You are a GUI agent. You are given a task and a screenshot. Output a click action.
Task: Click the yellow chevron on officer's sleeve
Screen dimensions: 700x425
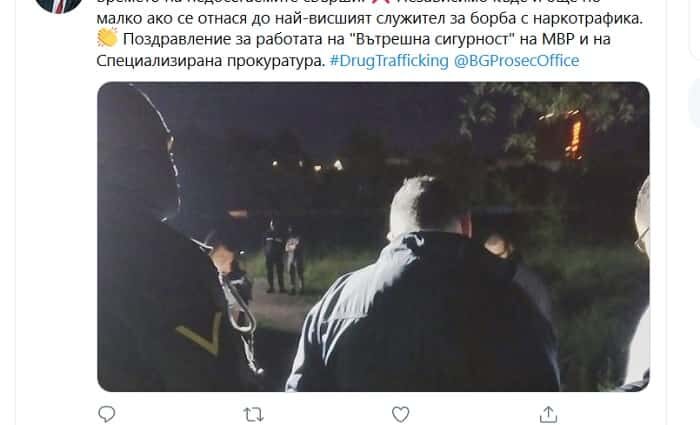[200, 334]
